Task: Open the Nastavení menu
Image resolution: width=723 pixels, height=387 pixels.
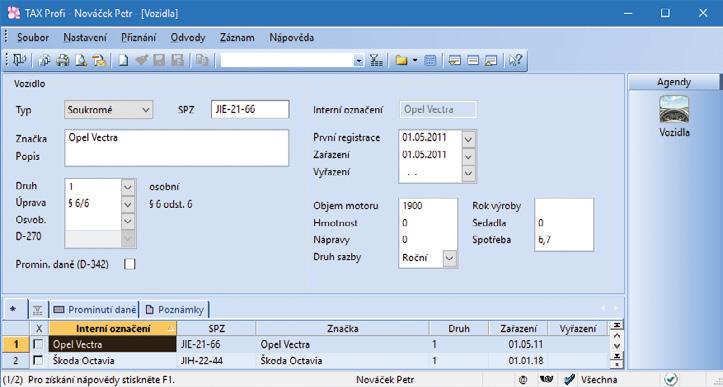Action: tap(85, 38)
